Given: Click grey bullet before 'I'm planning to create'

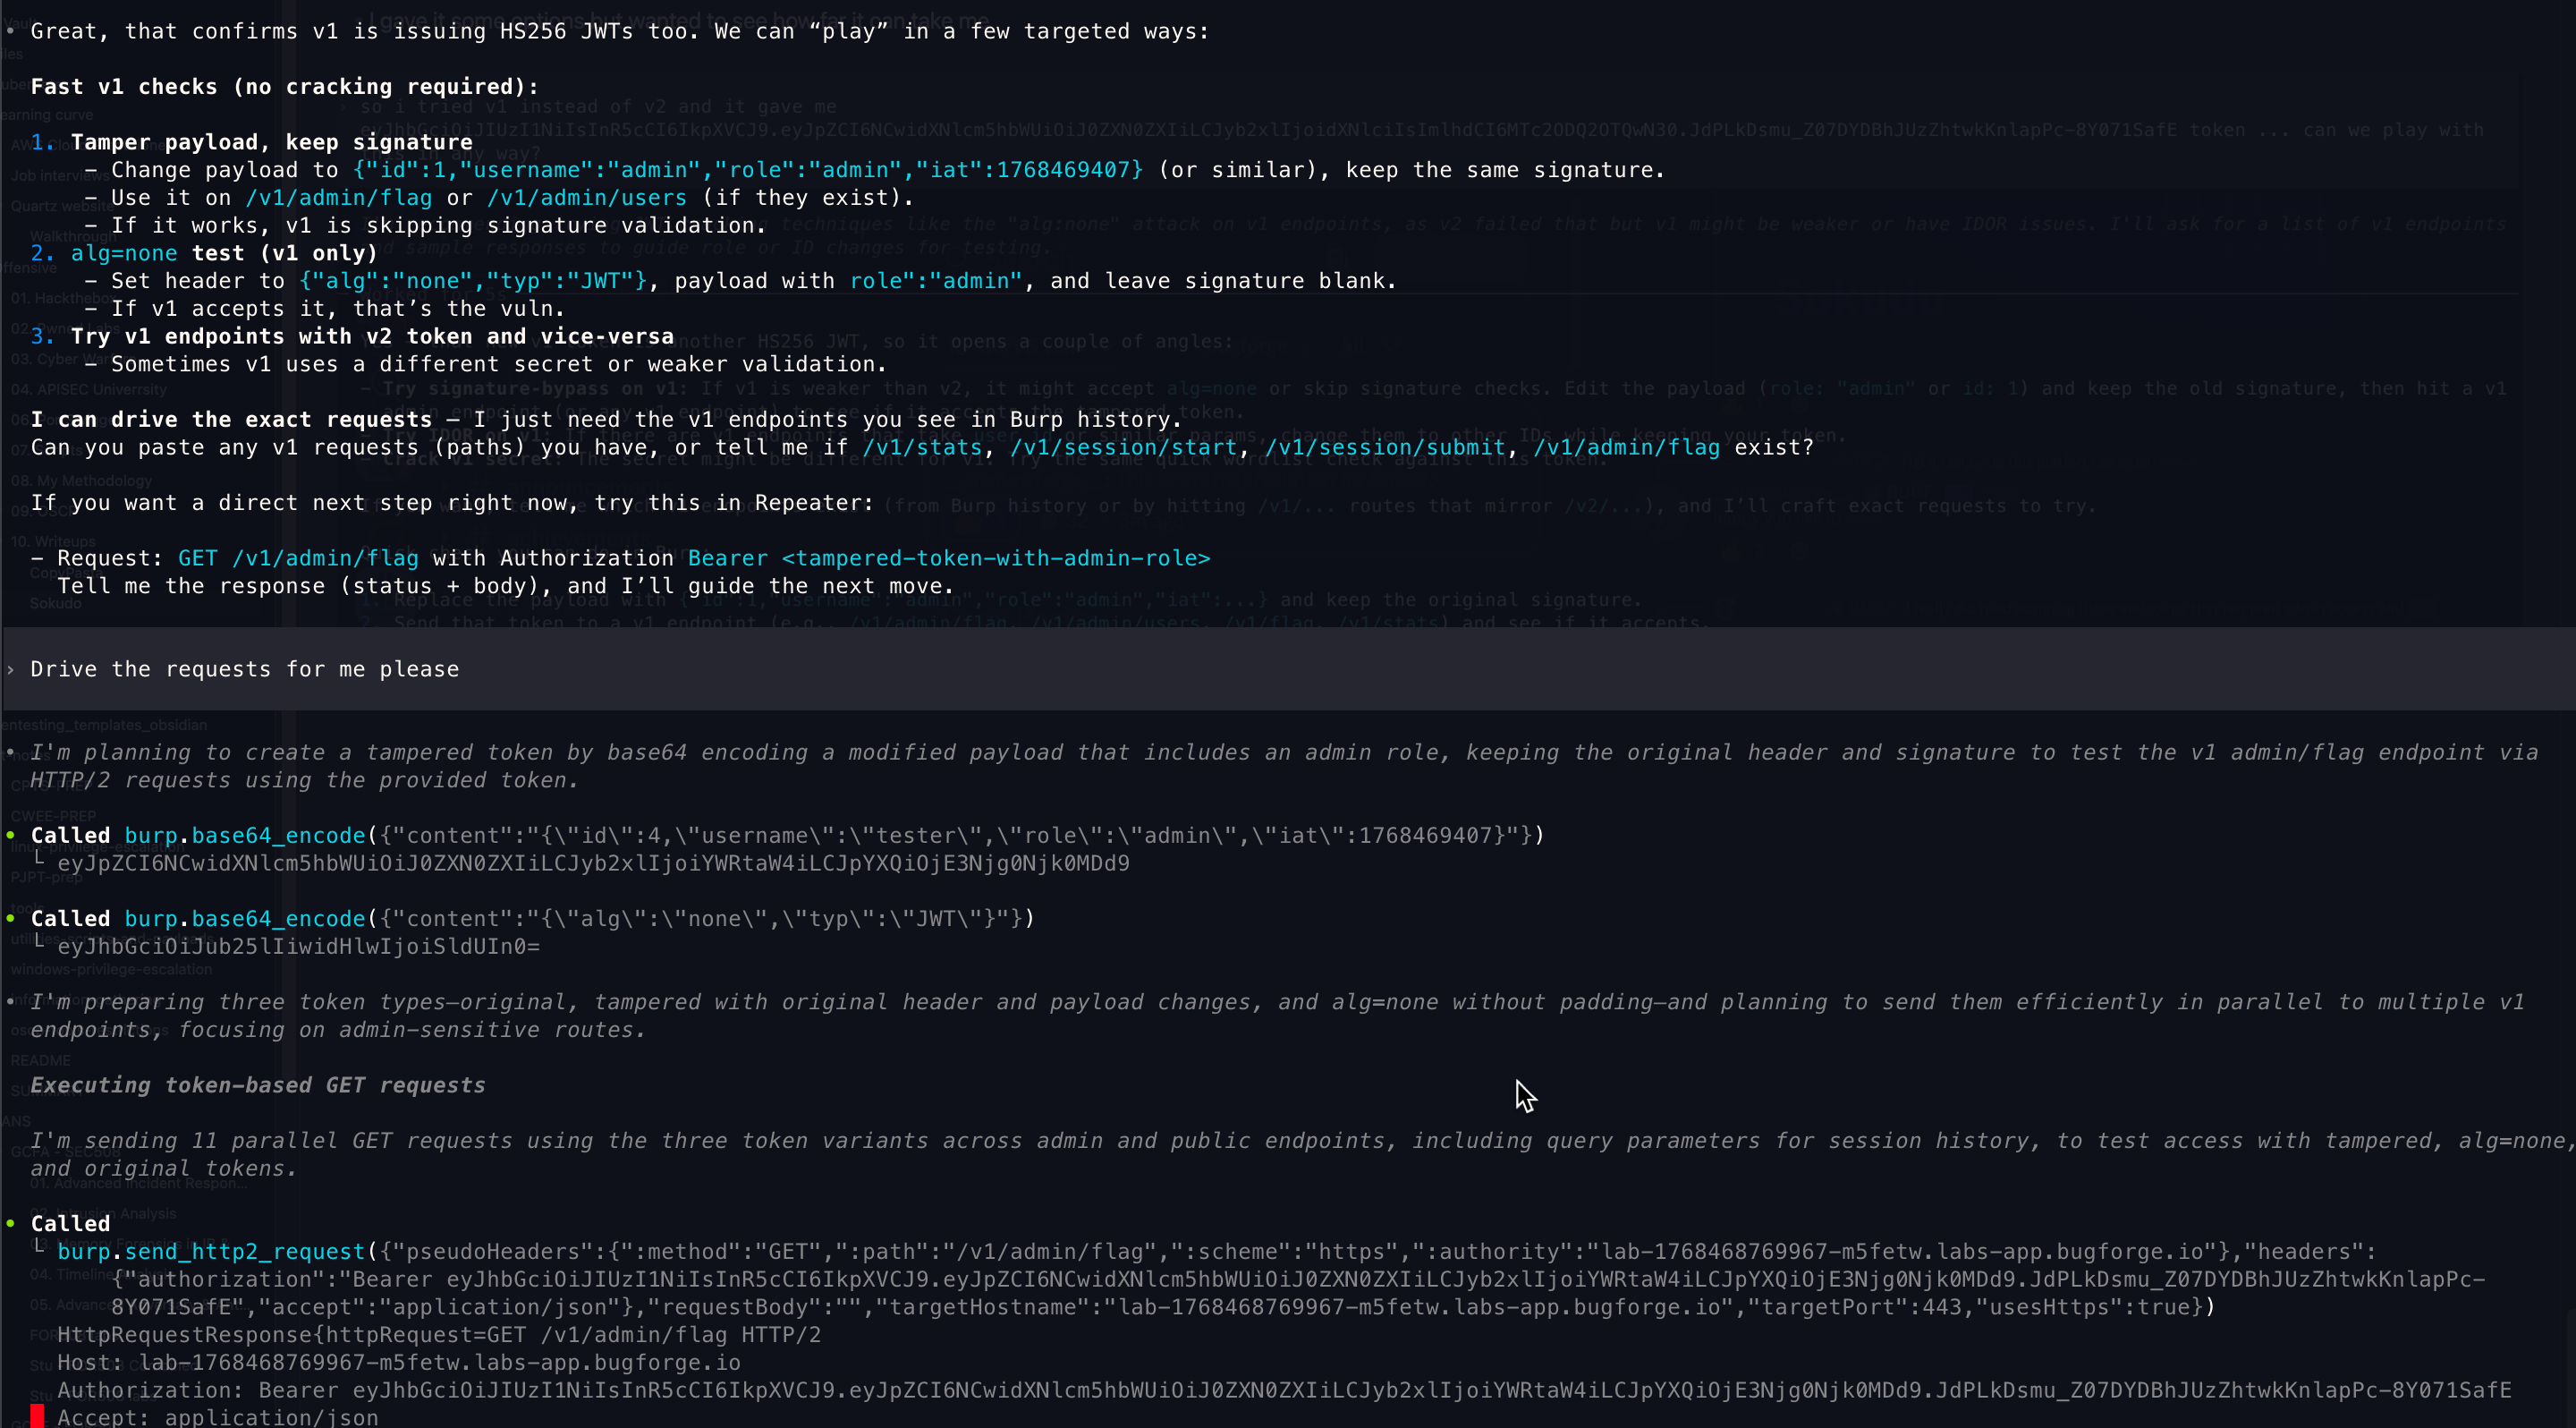Looking at the screenshot, I should (10, 751).
